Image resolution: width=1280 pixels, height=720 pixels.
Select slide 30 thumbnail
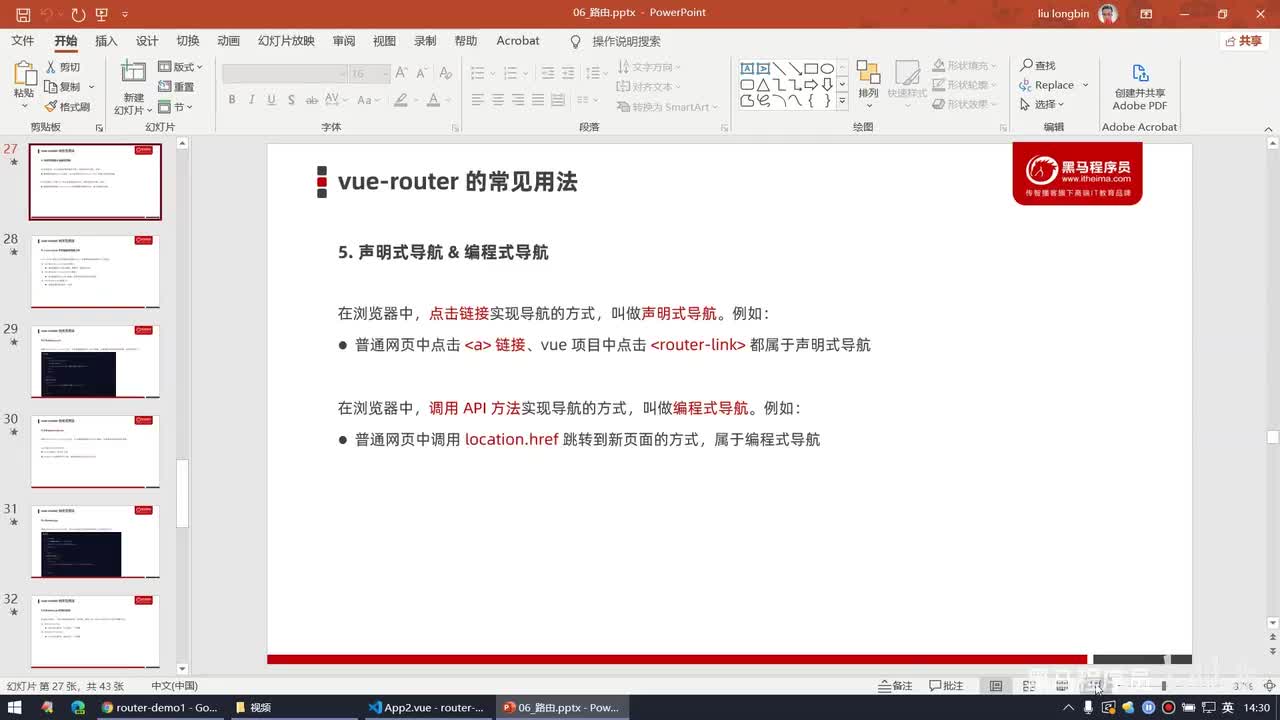coord(95,451)
